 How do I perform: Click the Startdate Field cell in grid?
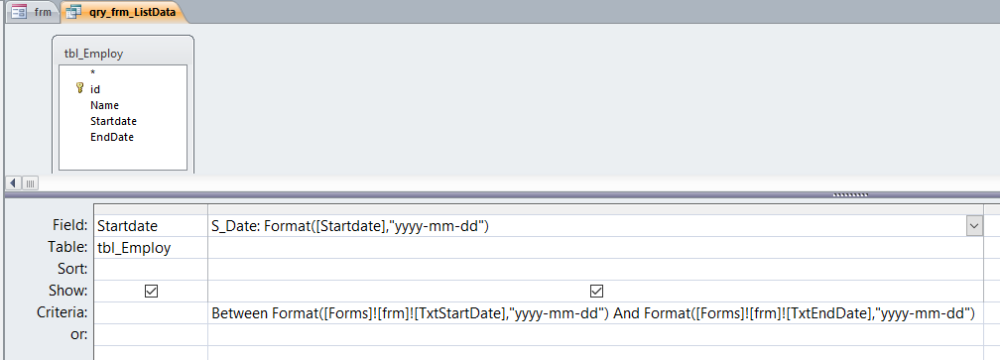[151, 226]
